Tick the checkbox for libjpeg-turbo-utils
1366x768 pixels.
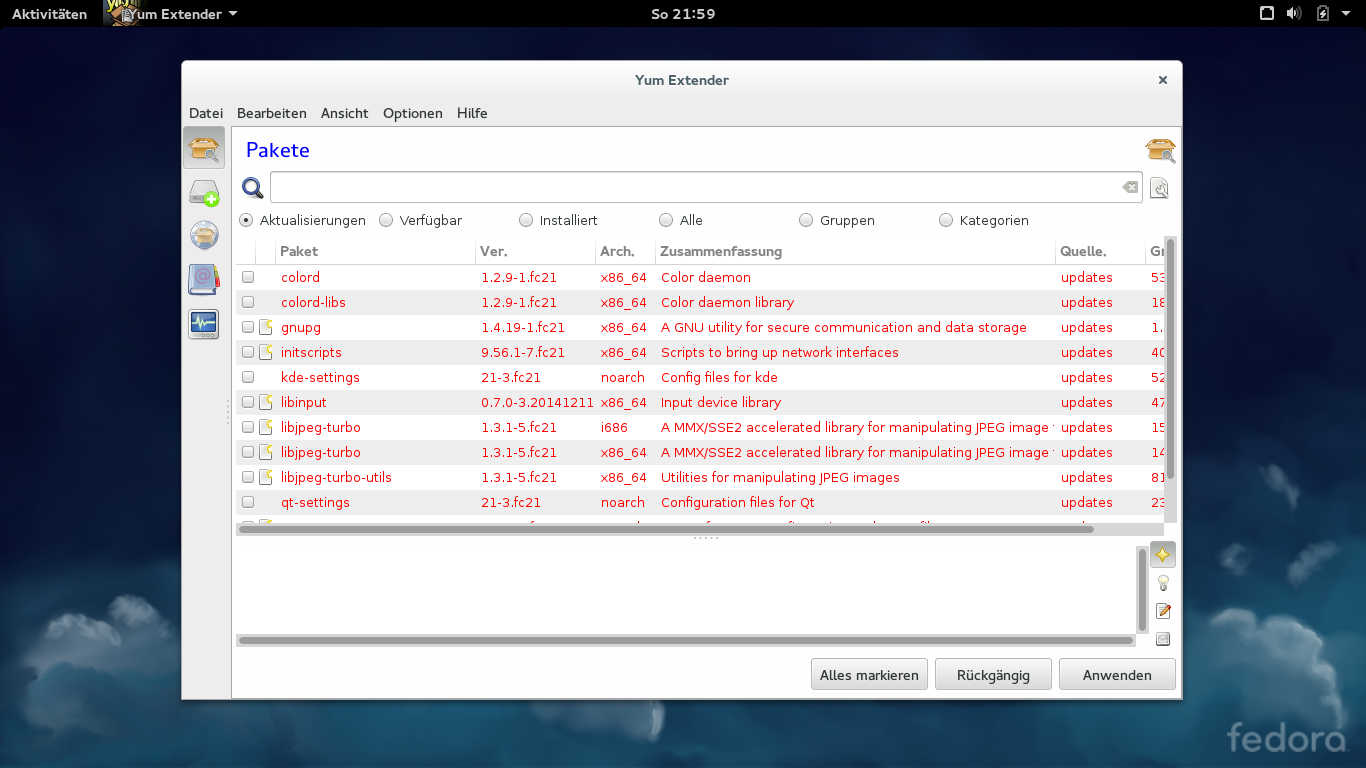[x=248, y=477]
